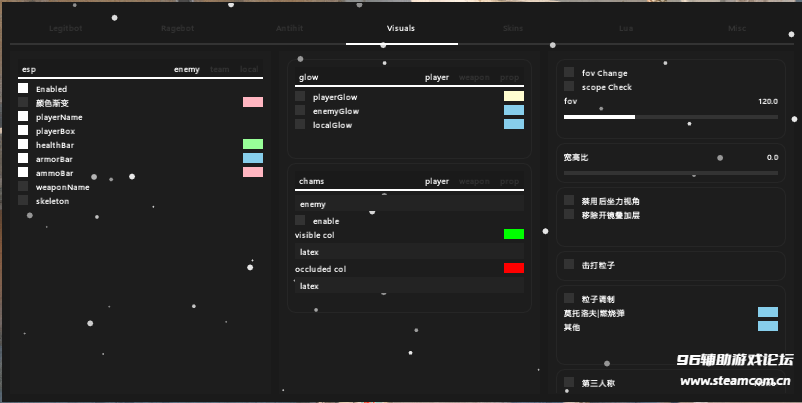Tick the chams enable checkbox
Image resolution: width=802 pixels, height=403 pixels.
tap(300, 220)
